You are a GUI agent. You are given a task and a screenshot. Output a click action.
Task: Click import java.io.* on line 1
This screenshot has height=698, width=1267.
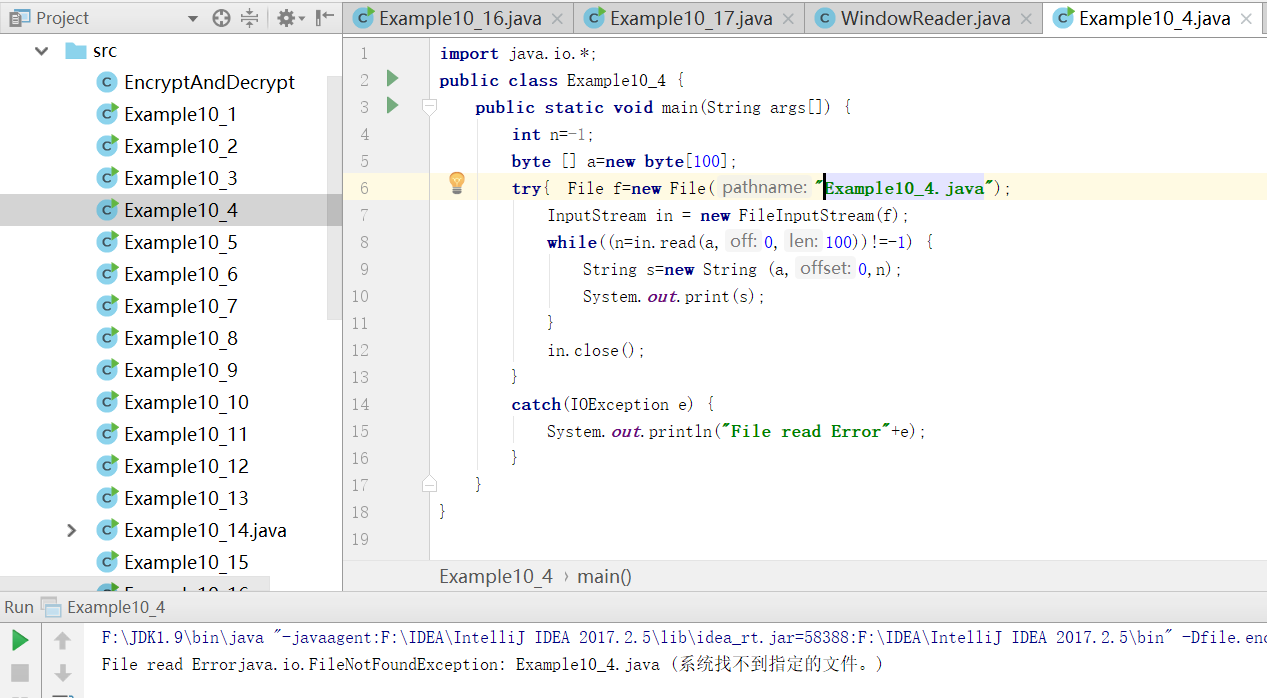tap(518, 54)
